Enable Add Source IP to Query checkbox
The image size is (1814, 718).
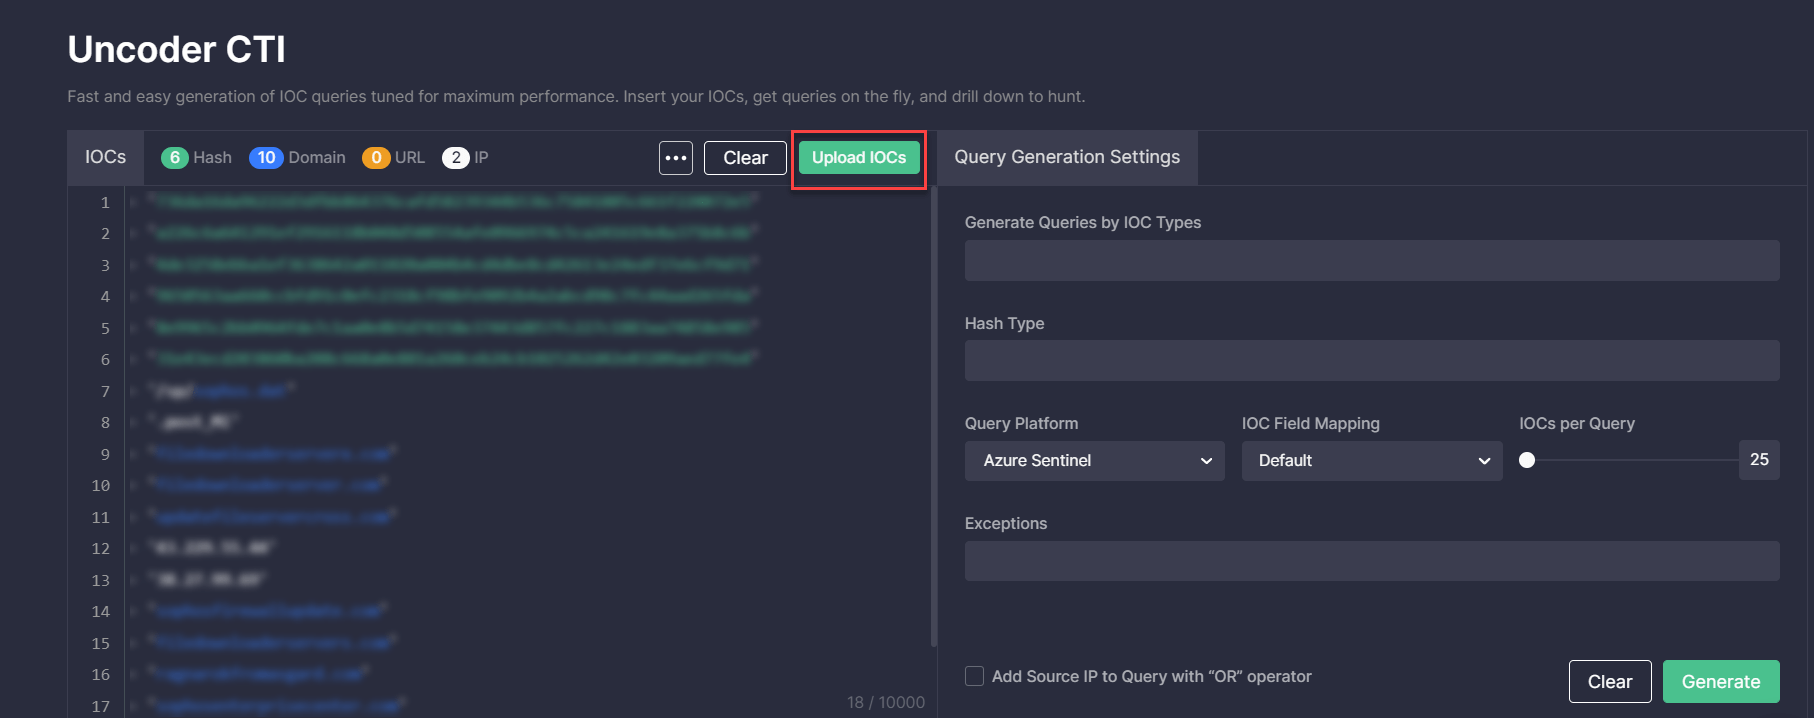pyautogui.click(x=974, y=677)
